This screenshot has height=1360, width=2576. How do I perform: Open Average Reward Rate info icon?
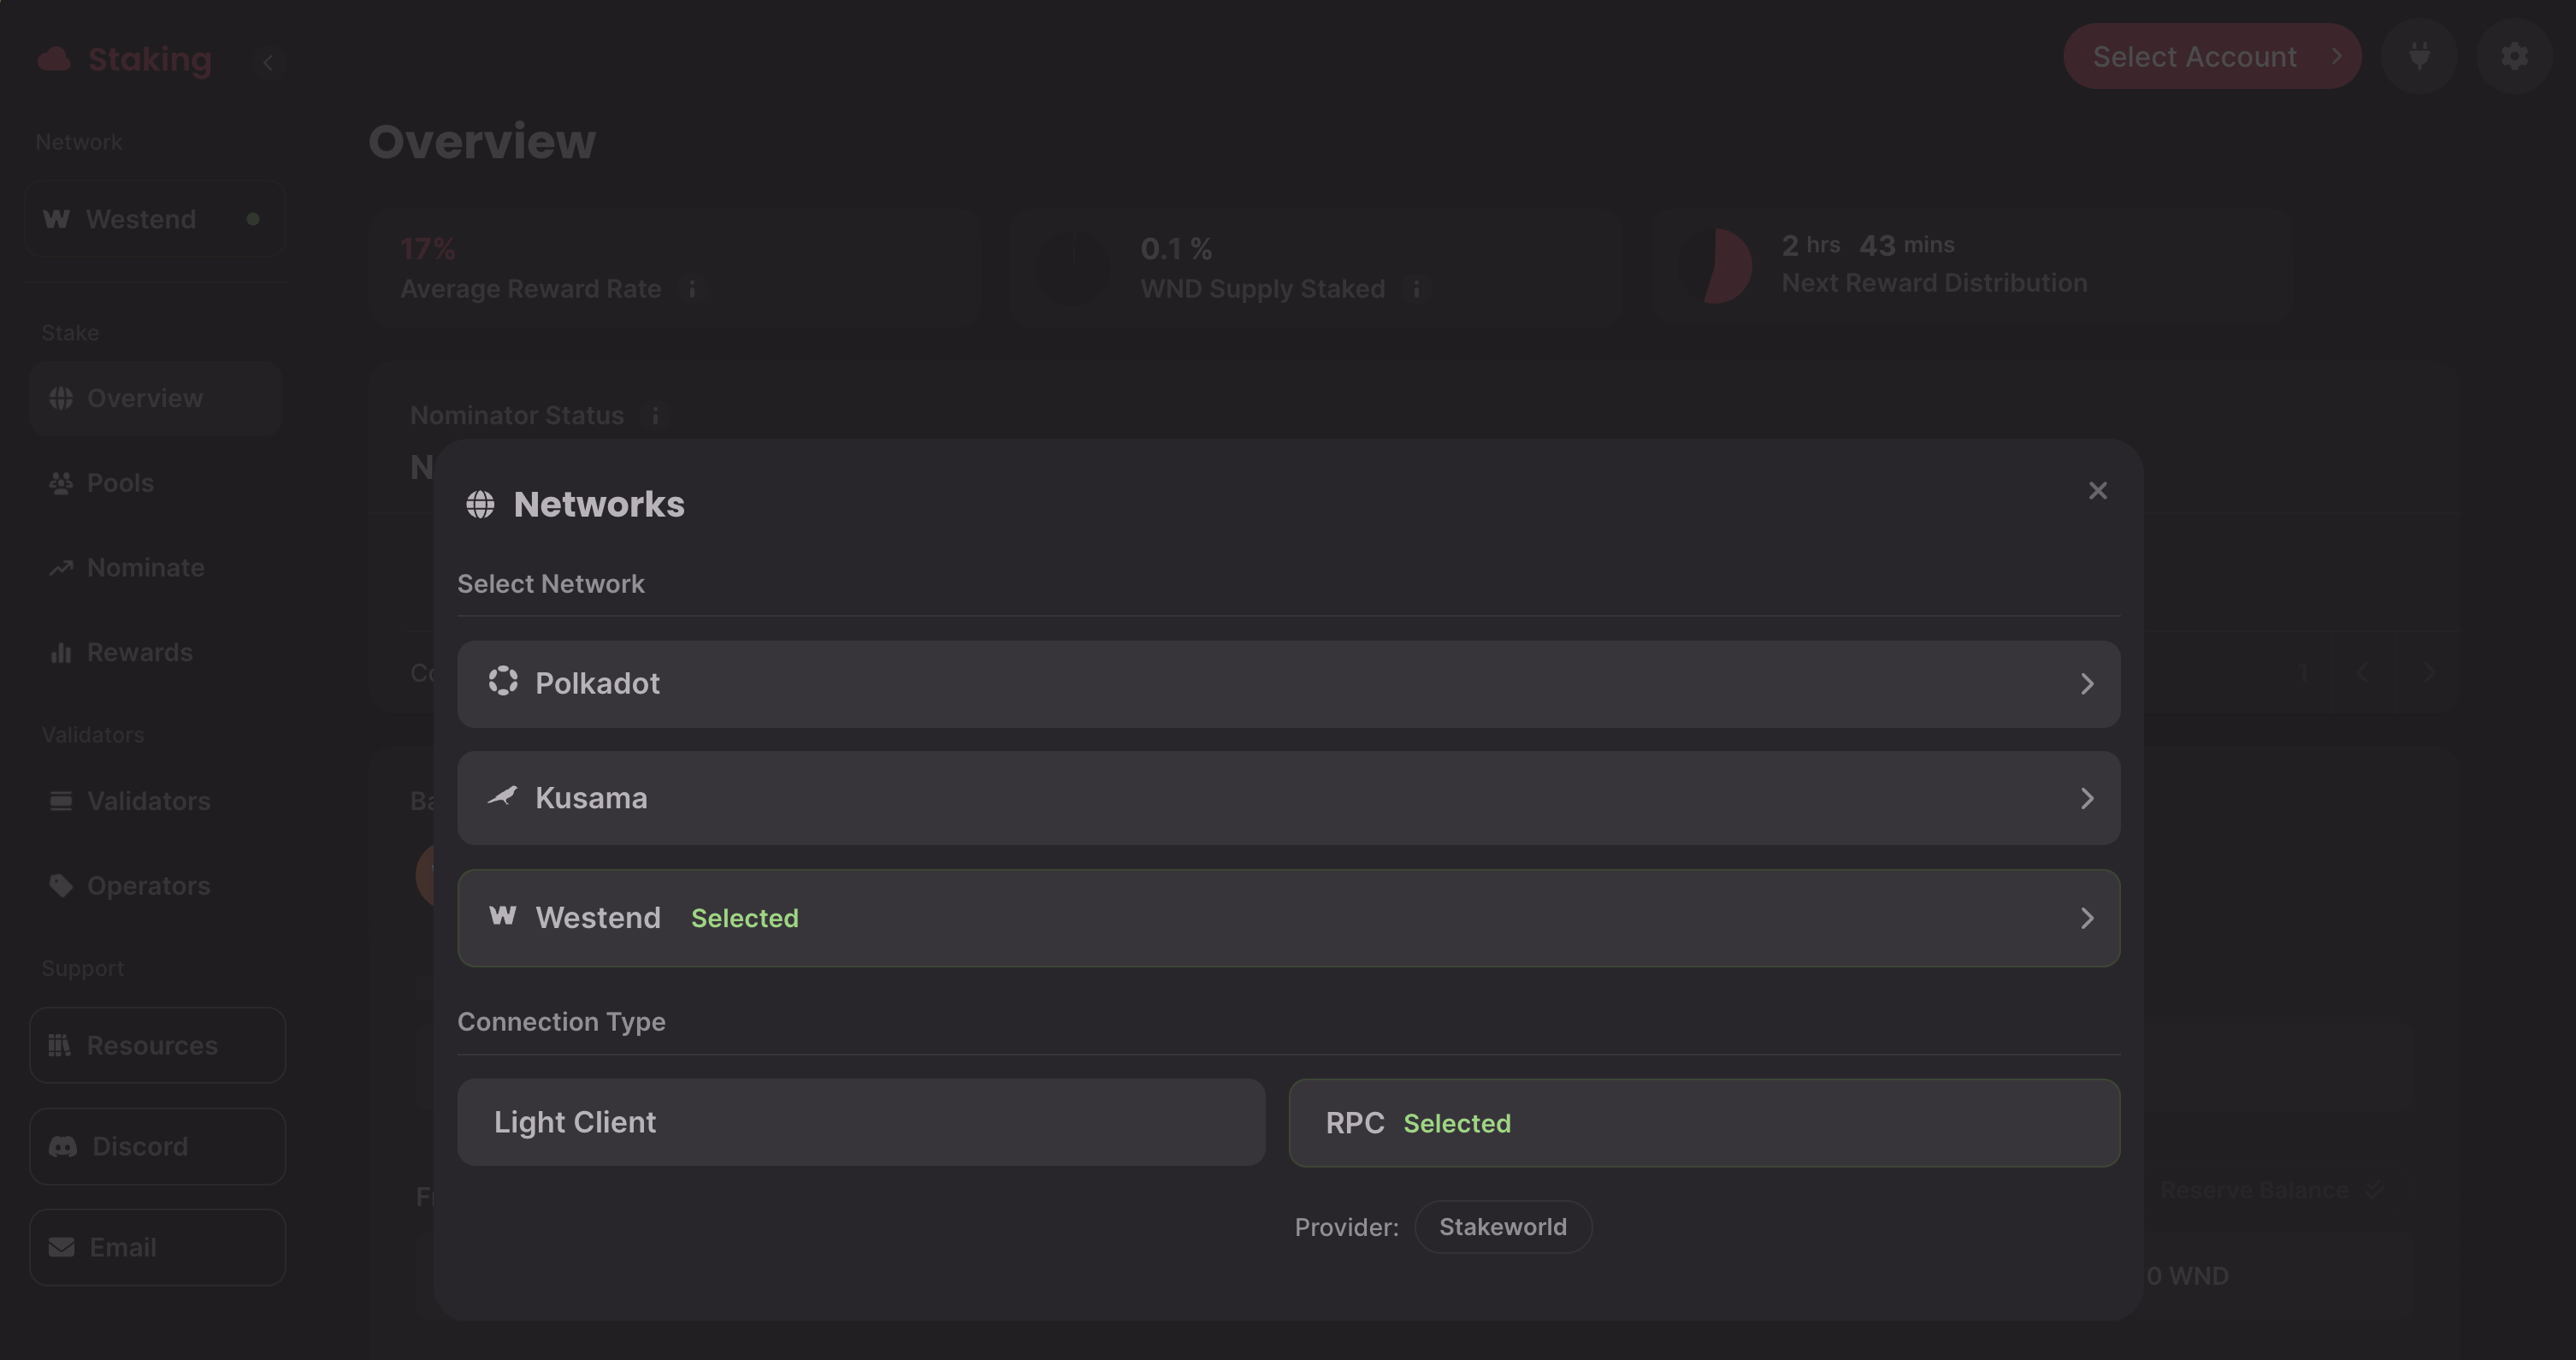pyautogui.click(x=691, y=289)
